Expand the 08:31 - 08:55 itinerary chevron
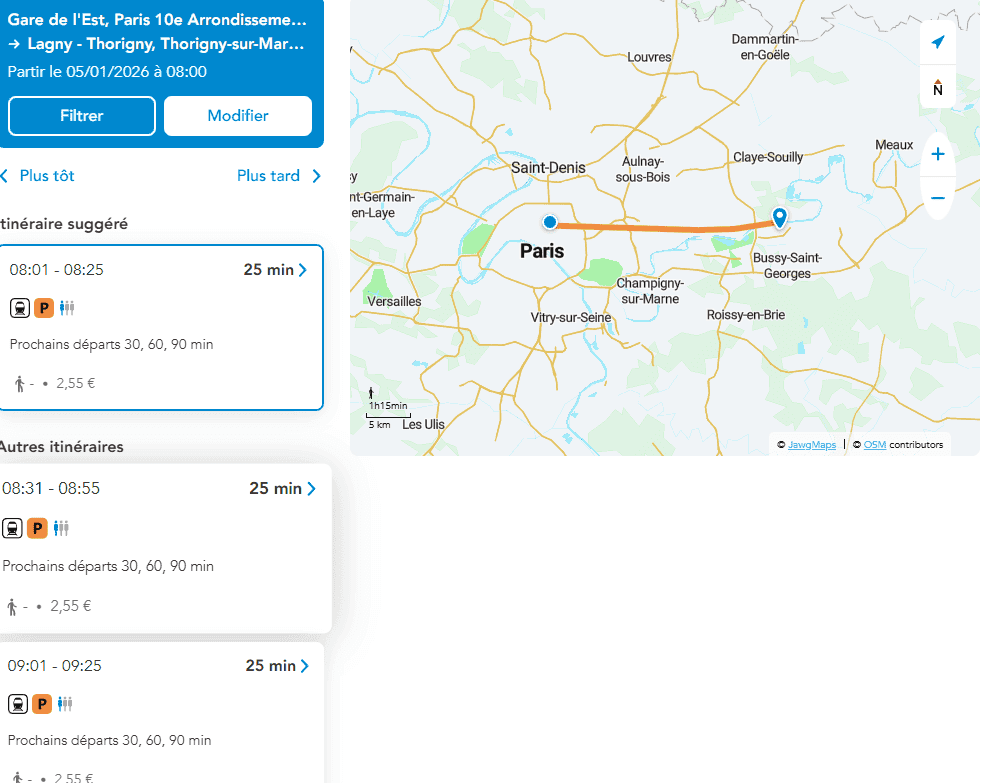The width and height of the screenshot is (982, 783). [311, 489]
